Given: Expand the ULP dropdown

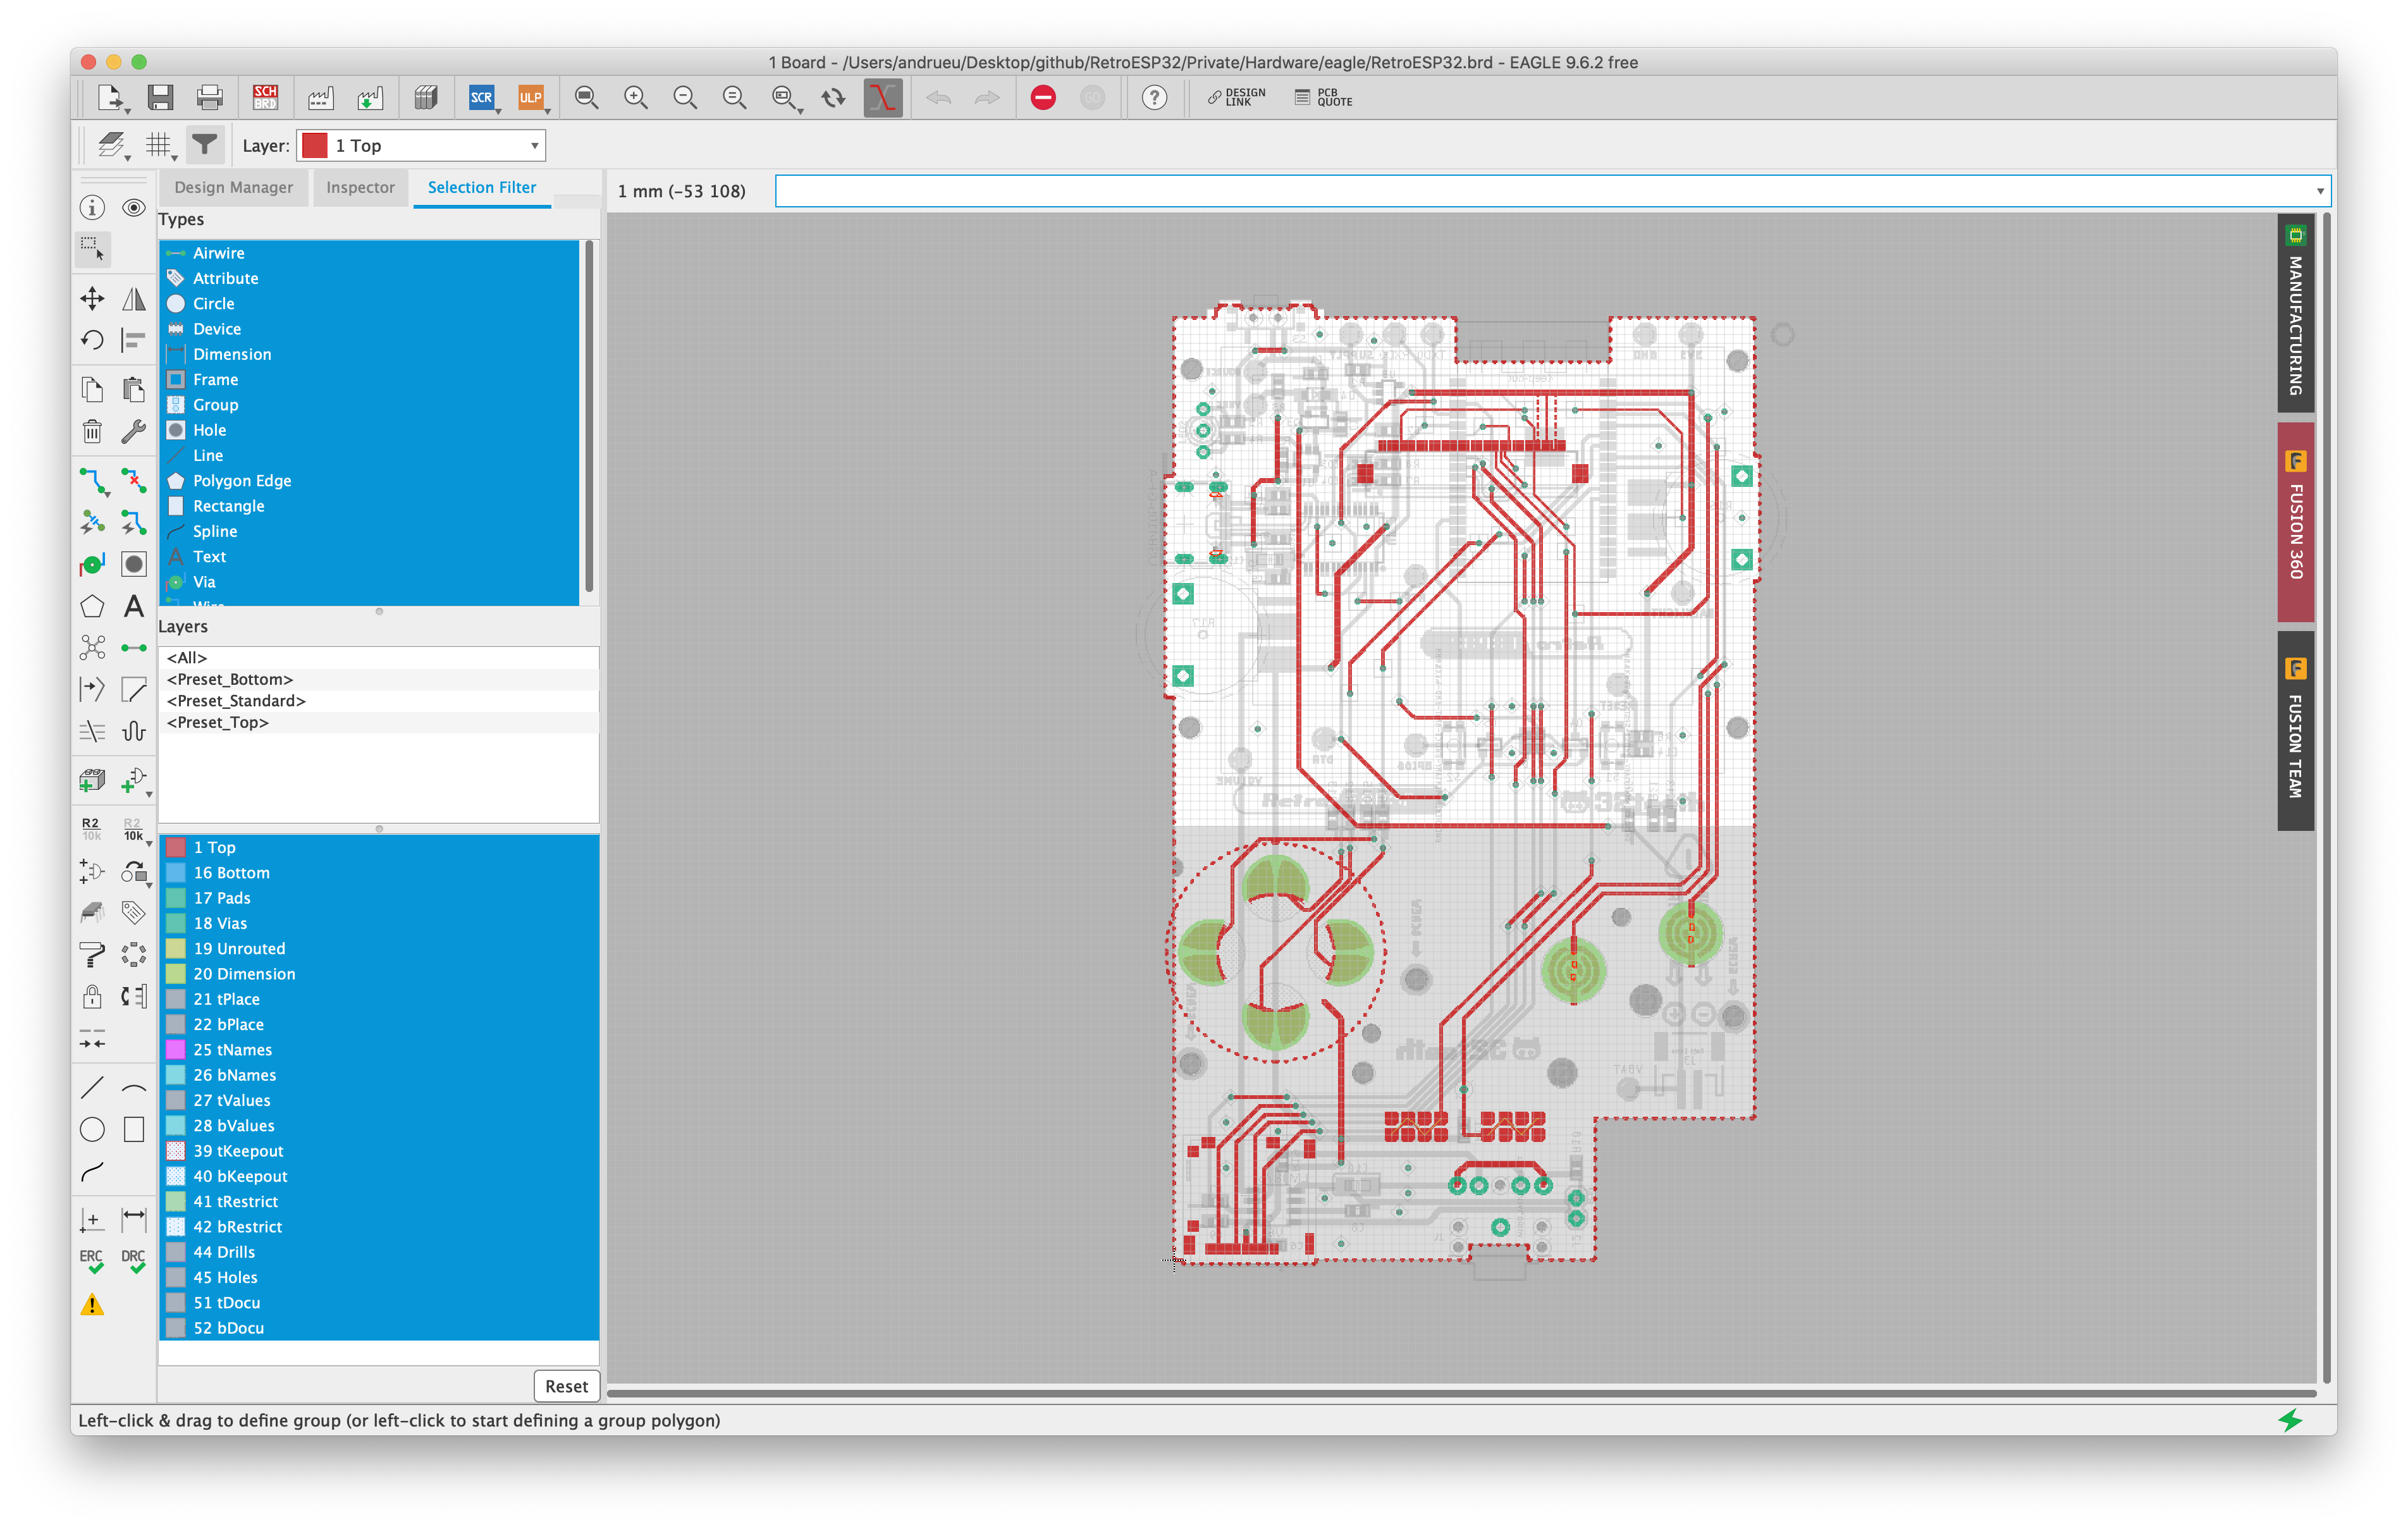Looking at the screenshot, I should (547, 110).
